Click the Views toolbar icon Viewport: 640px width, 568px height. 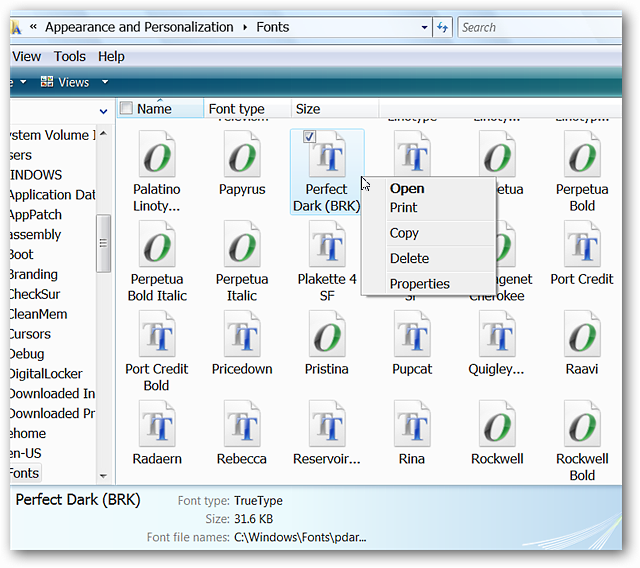click(x=47, y=82)
